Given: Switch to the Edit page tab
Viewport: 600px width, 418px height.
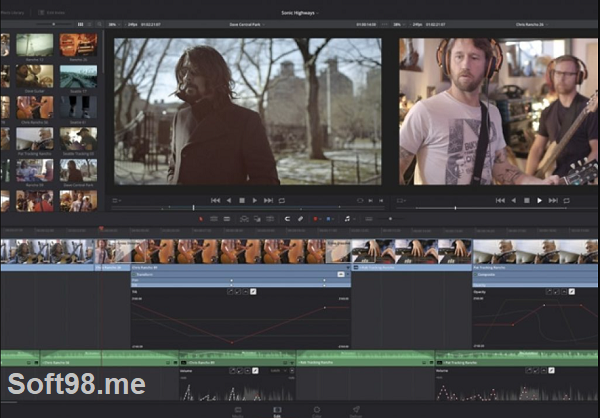Looking at the screenshot, I should click(277, 412).
